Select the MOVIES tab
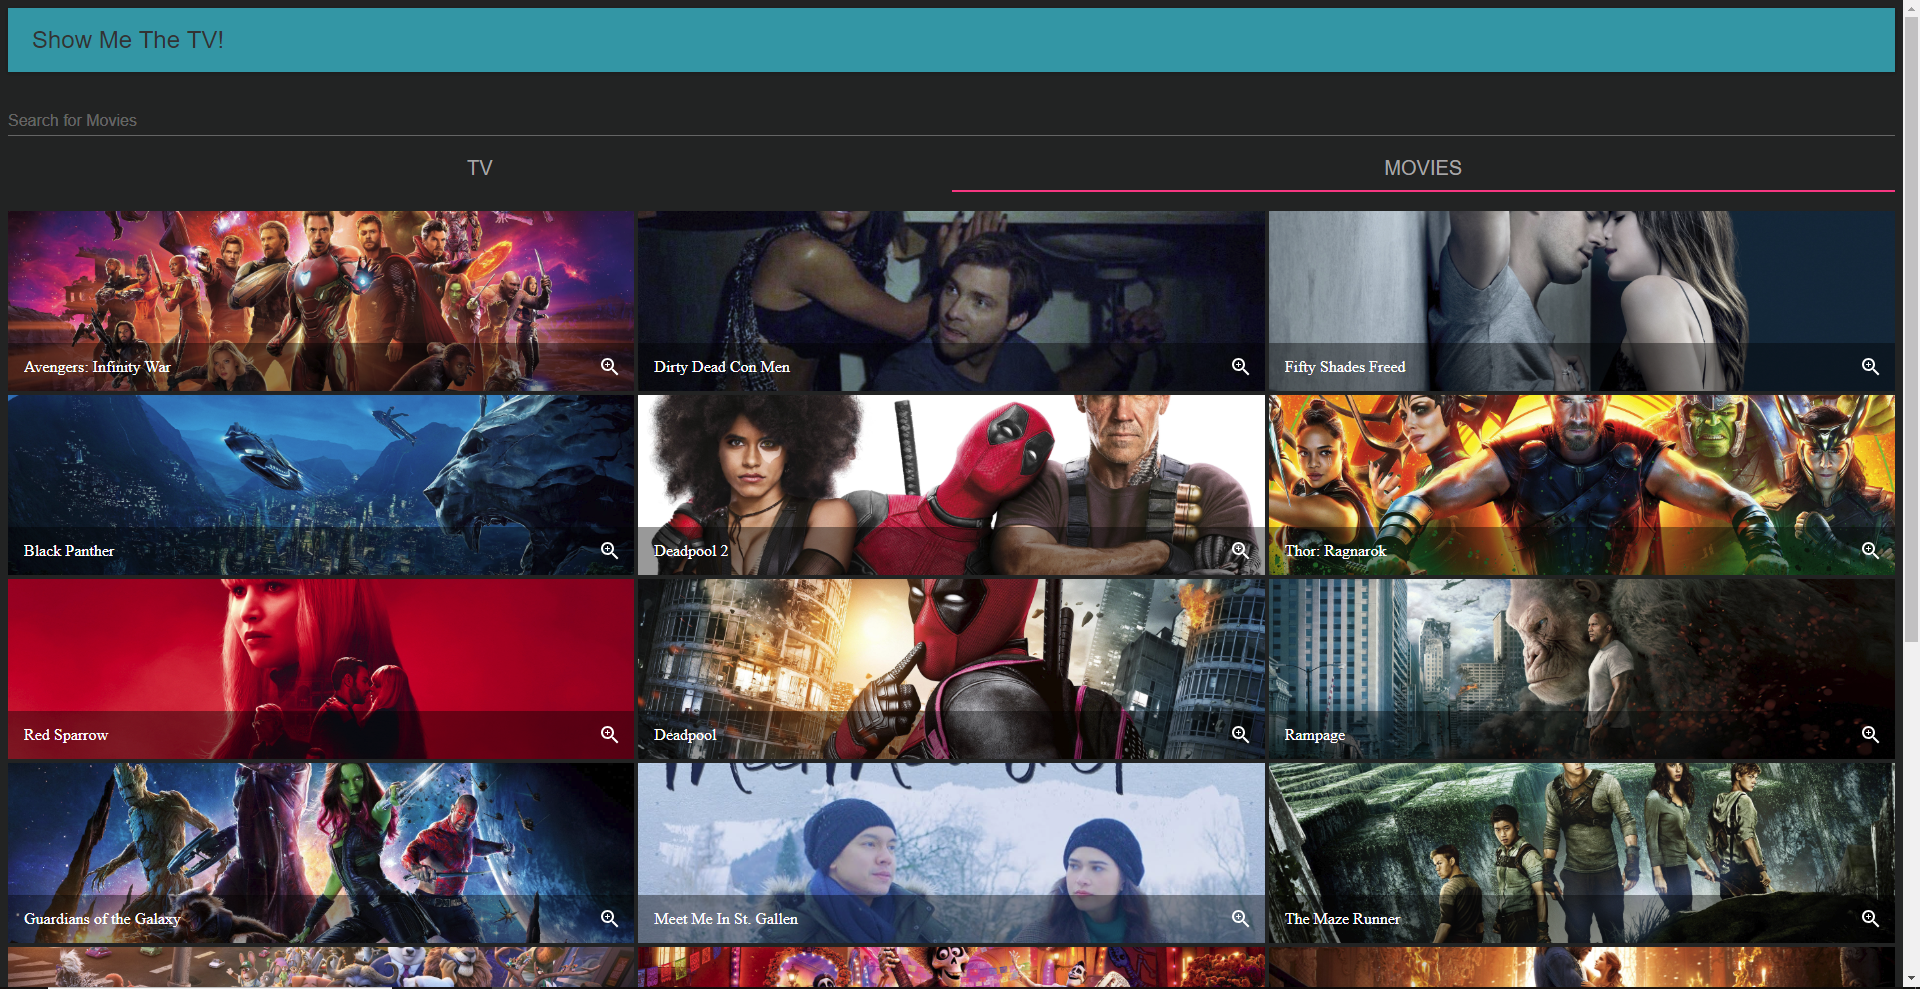Screen dimensions: 1920x989 pos(1423,168)
